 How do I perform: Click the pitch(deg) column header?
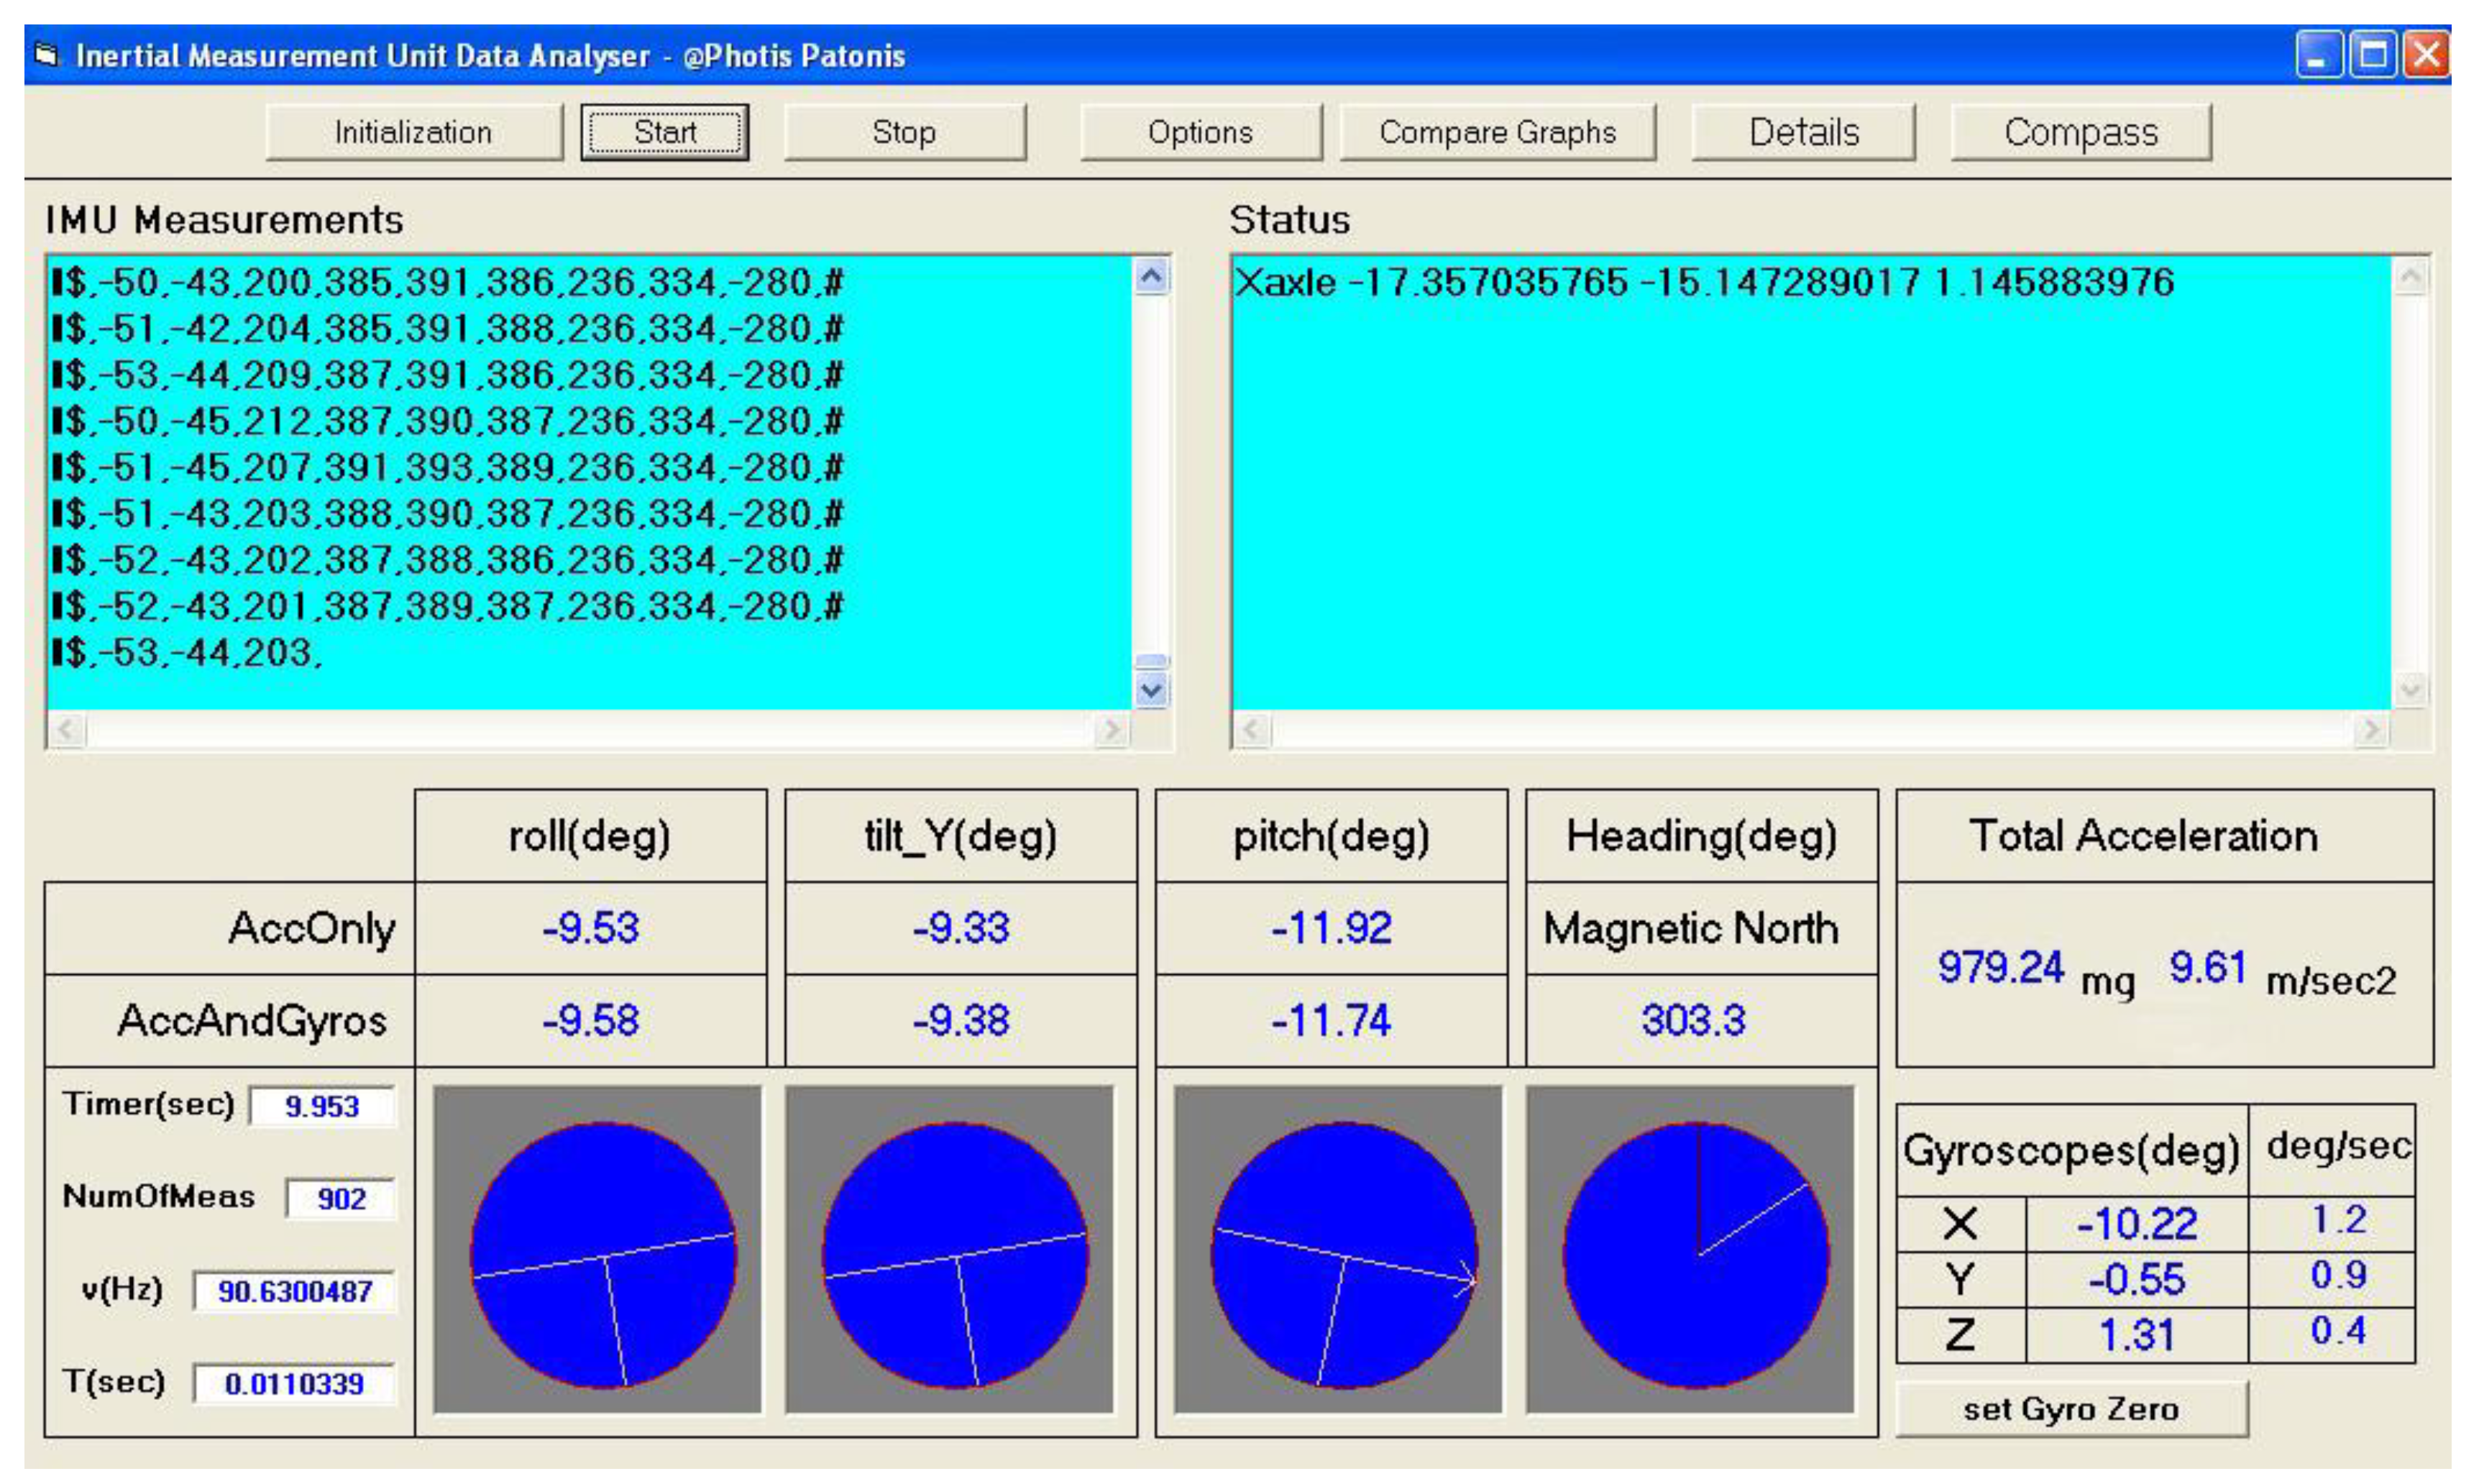tap(1331, 837)
